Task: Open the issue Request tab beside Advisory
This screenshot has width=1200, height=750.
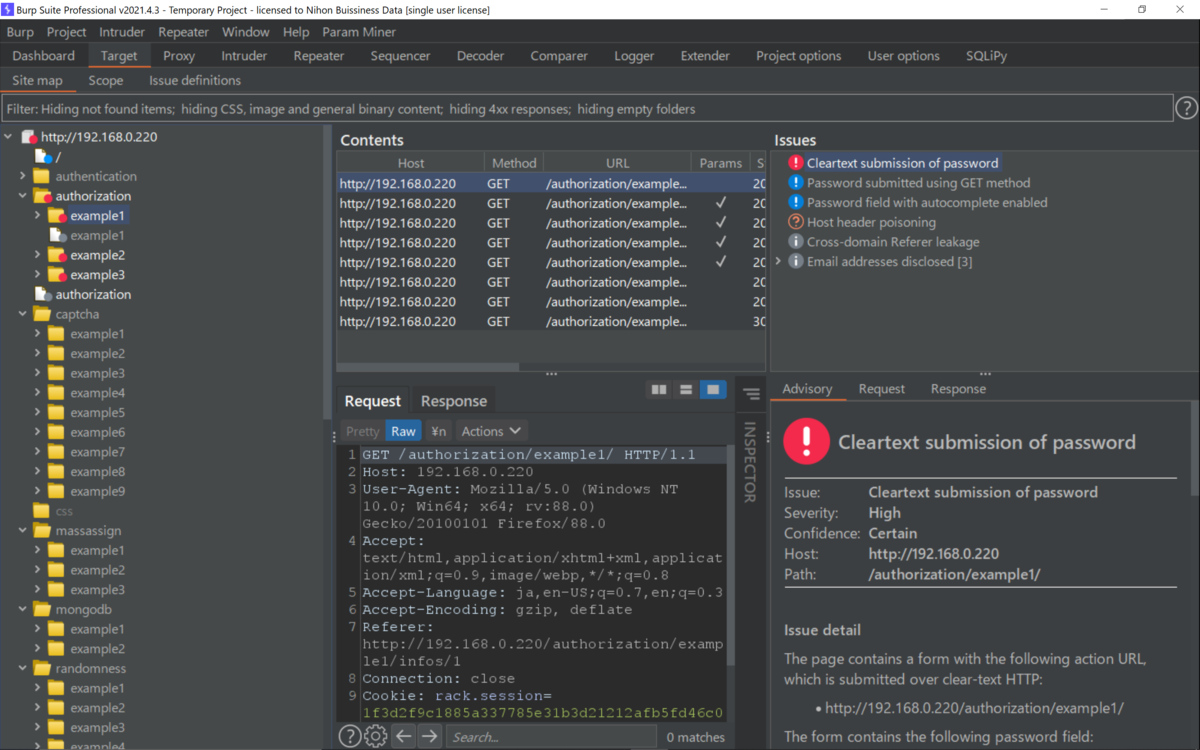Action: [x=882, y=389]
